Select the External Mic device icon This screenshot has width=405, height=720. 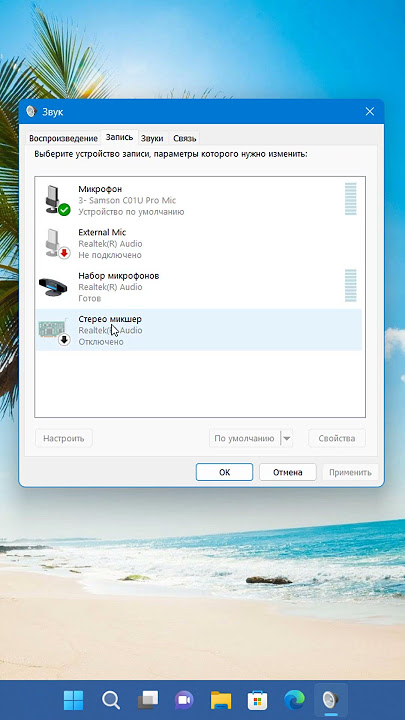click(57, 243)
